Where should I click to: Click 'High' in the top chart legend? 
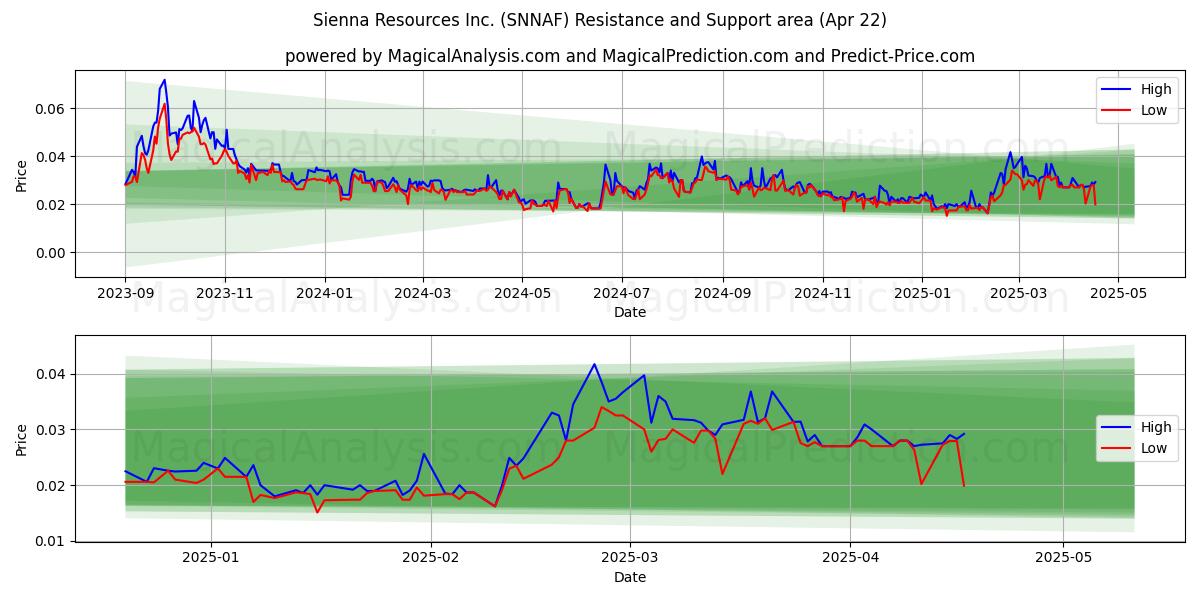[1156, 89]
